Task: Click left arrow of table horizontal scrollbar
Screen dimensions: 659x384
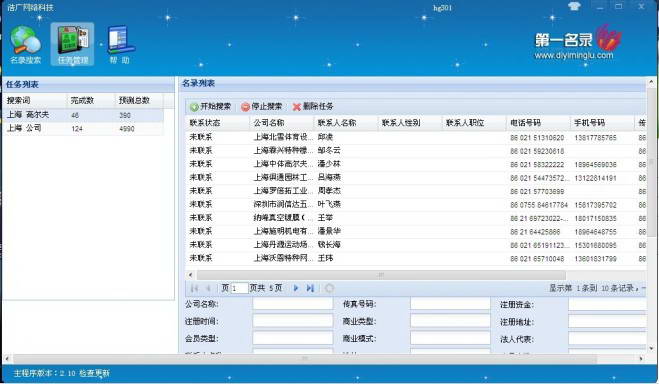Action: pyautogui.click(x=190, y=275)
